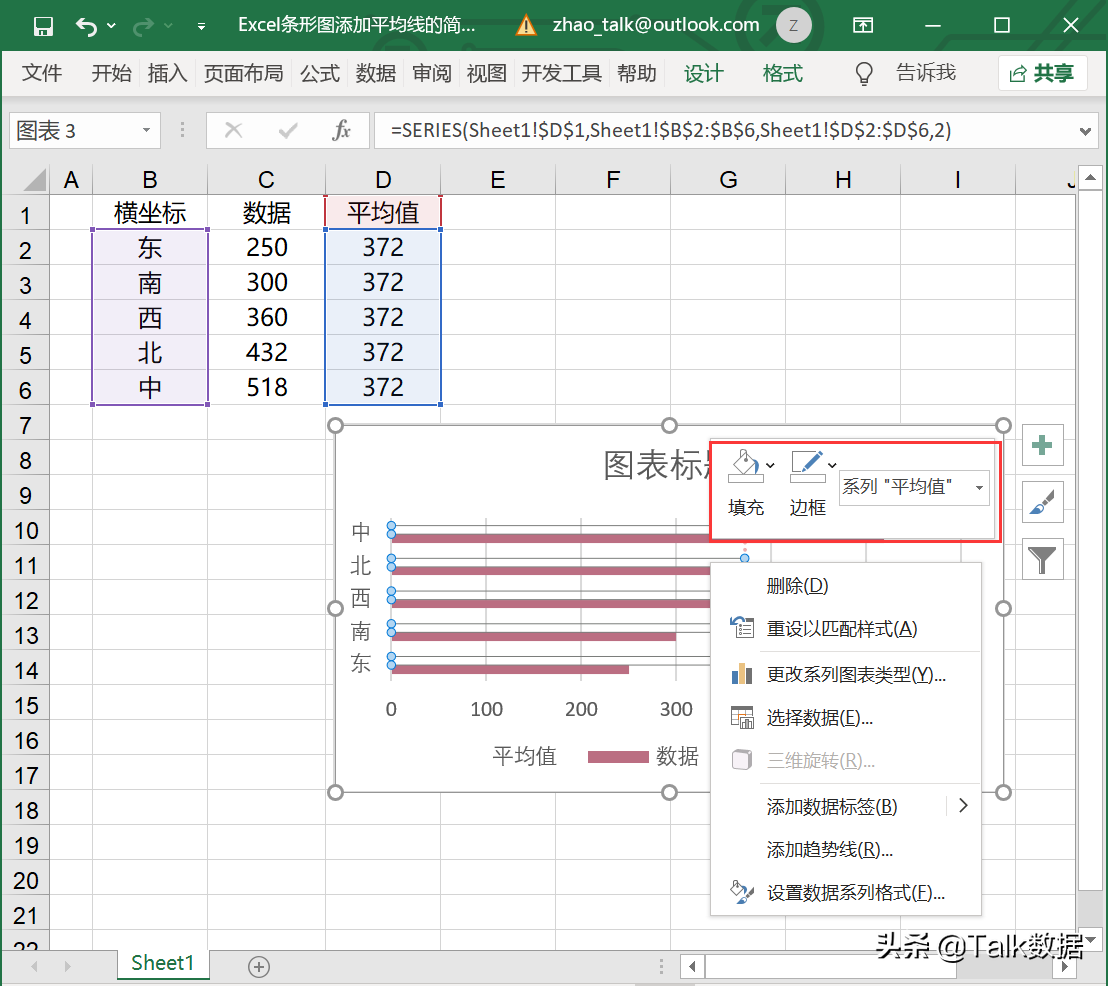
Task: Choose 删除(D) from context menu
Action: click(x=847, y=586)
